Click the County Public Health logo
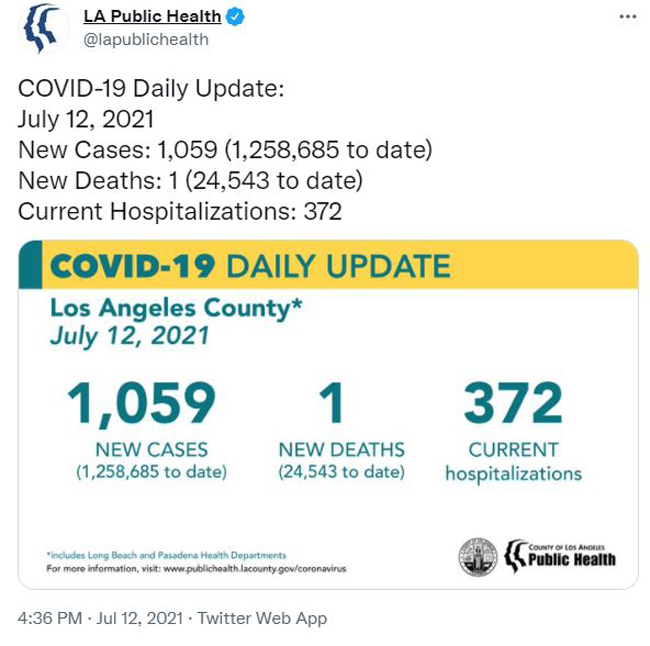 [560, 556]
